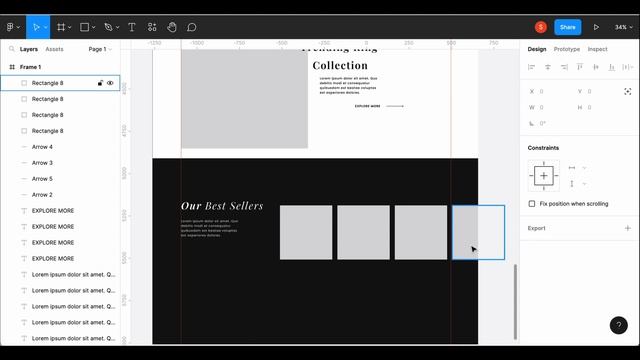Viewport: 640px width, 360px height.
Task: Open the Resources components tool
Action: (x=152, y=27)
